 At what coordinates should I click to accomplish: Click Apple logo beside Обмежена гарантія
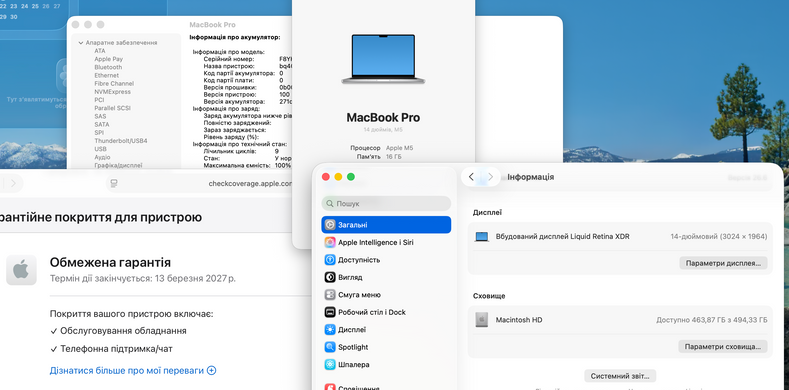(21, 270)
